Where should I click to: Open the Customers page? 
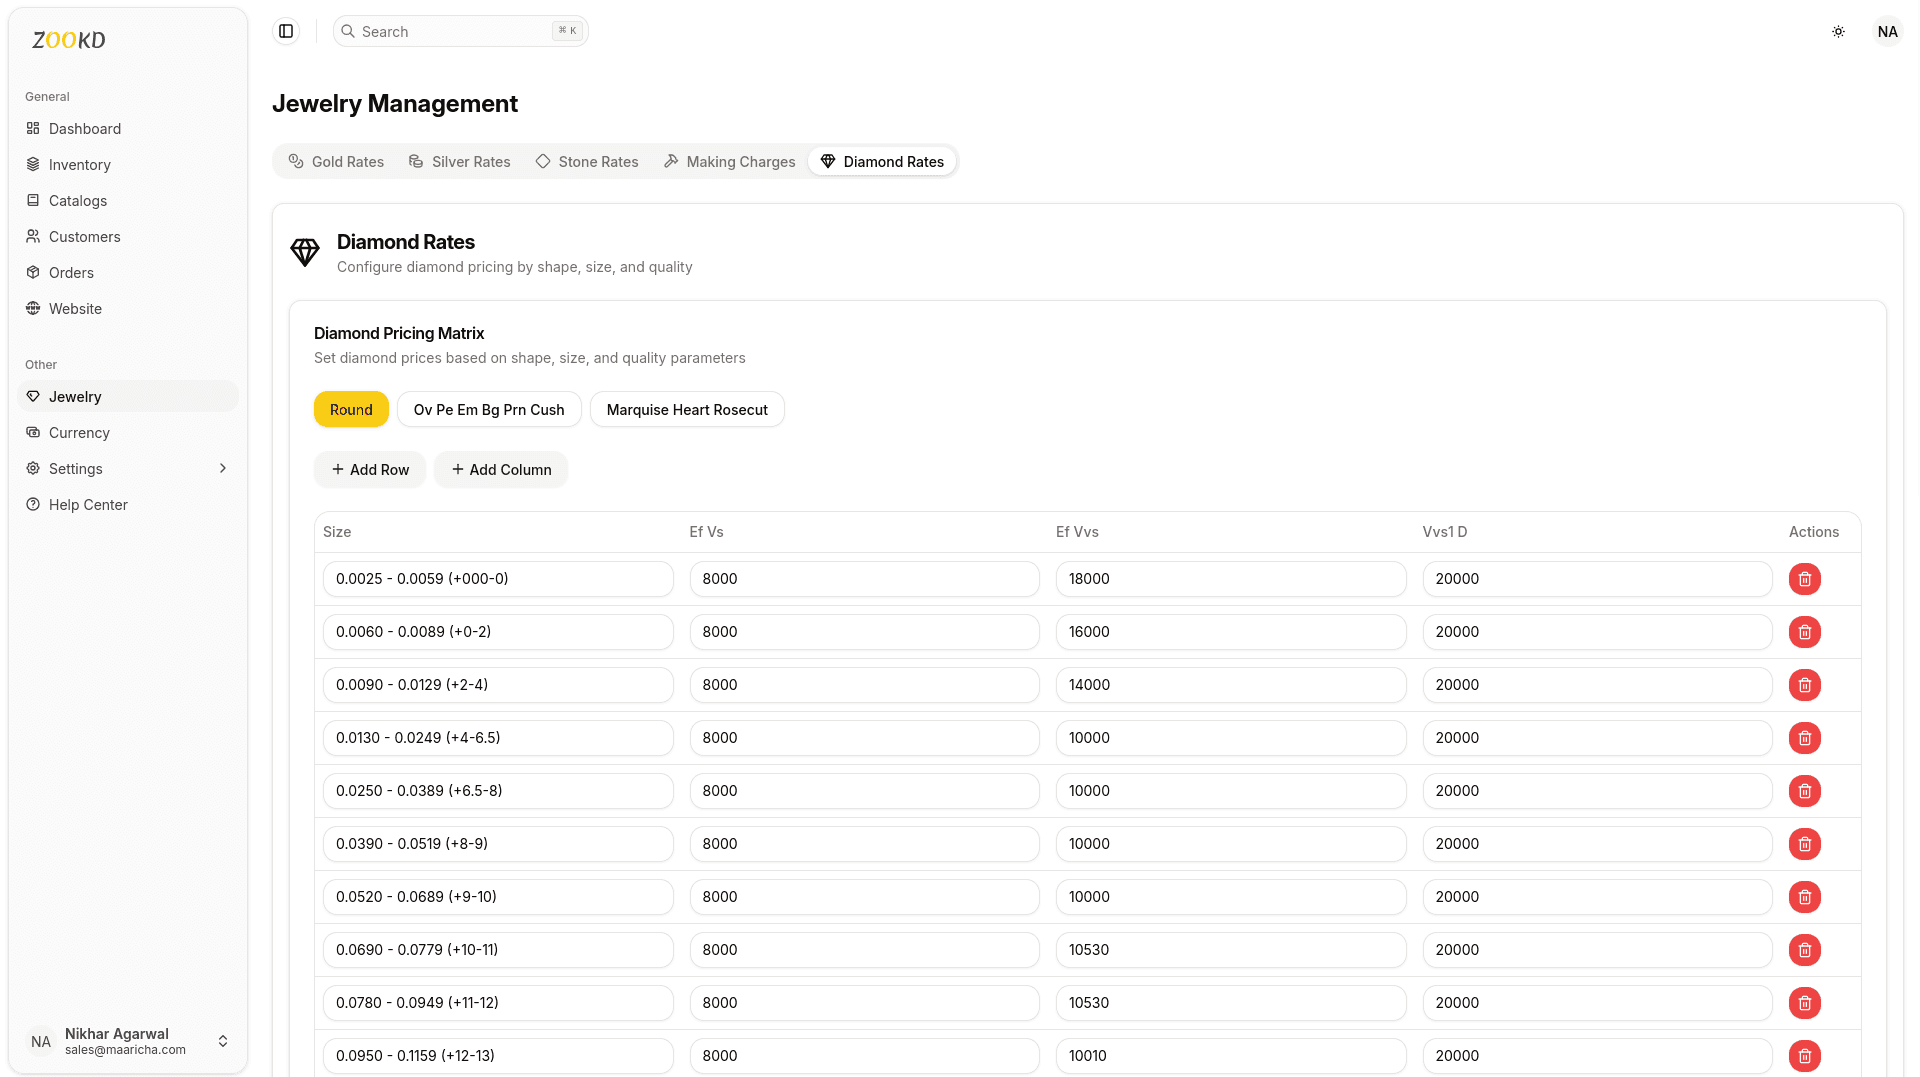[x=84, y=236]
